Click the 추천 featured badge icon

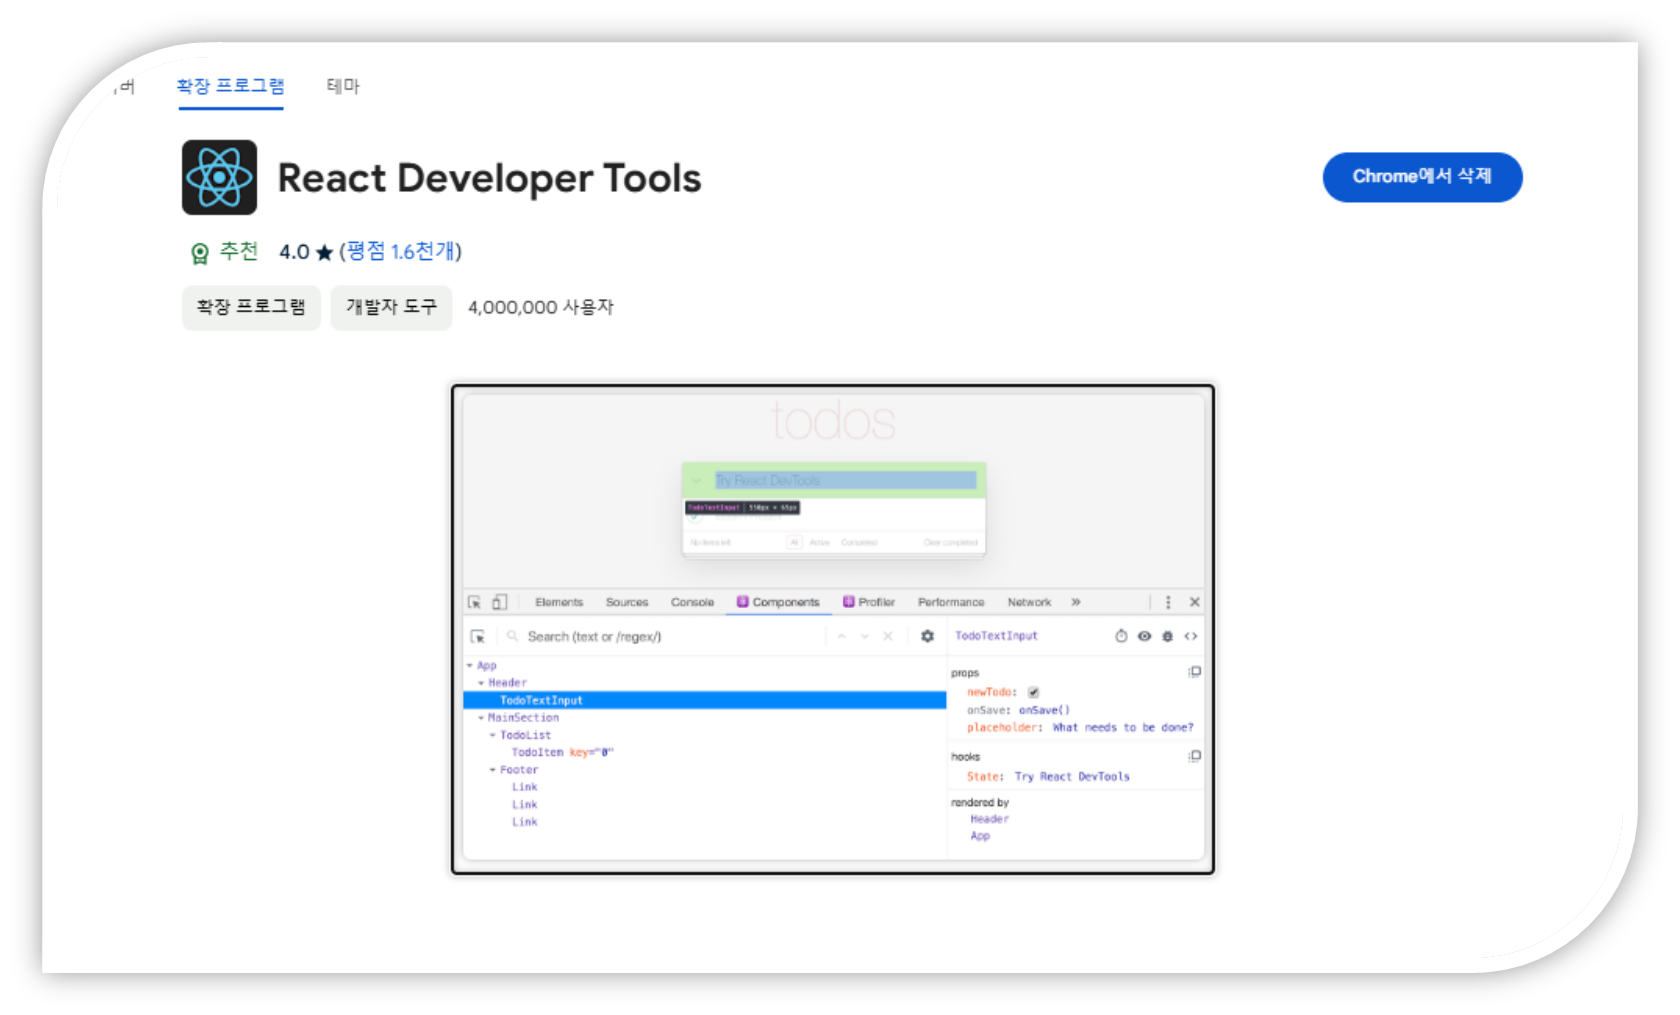coord(200,253)
